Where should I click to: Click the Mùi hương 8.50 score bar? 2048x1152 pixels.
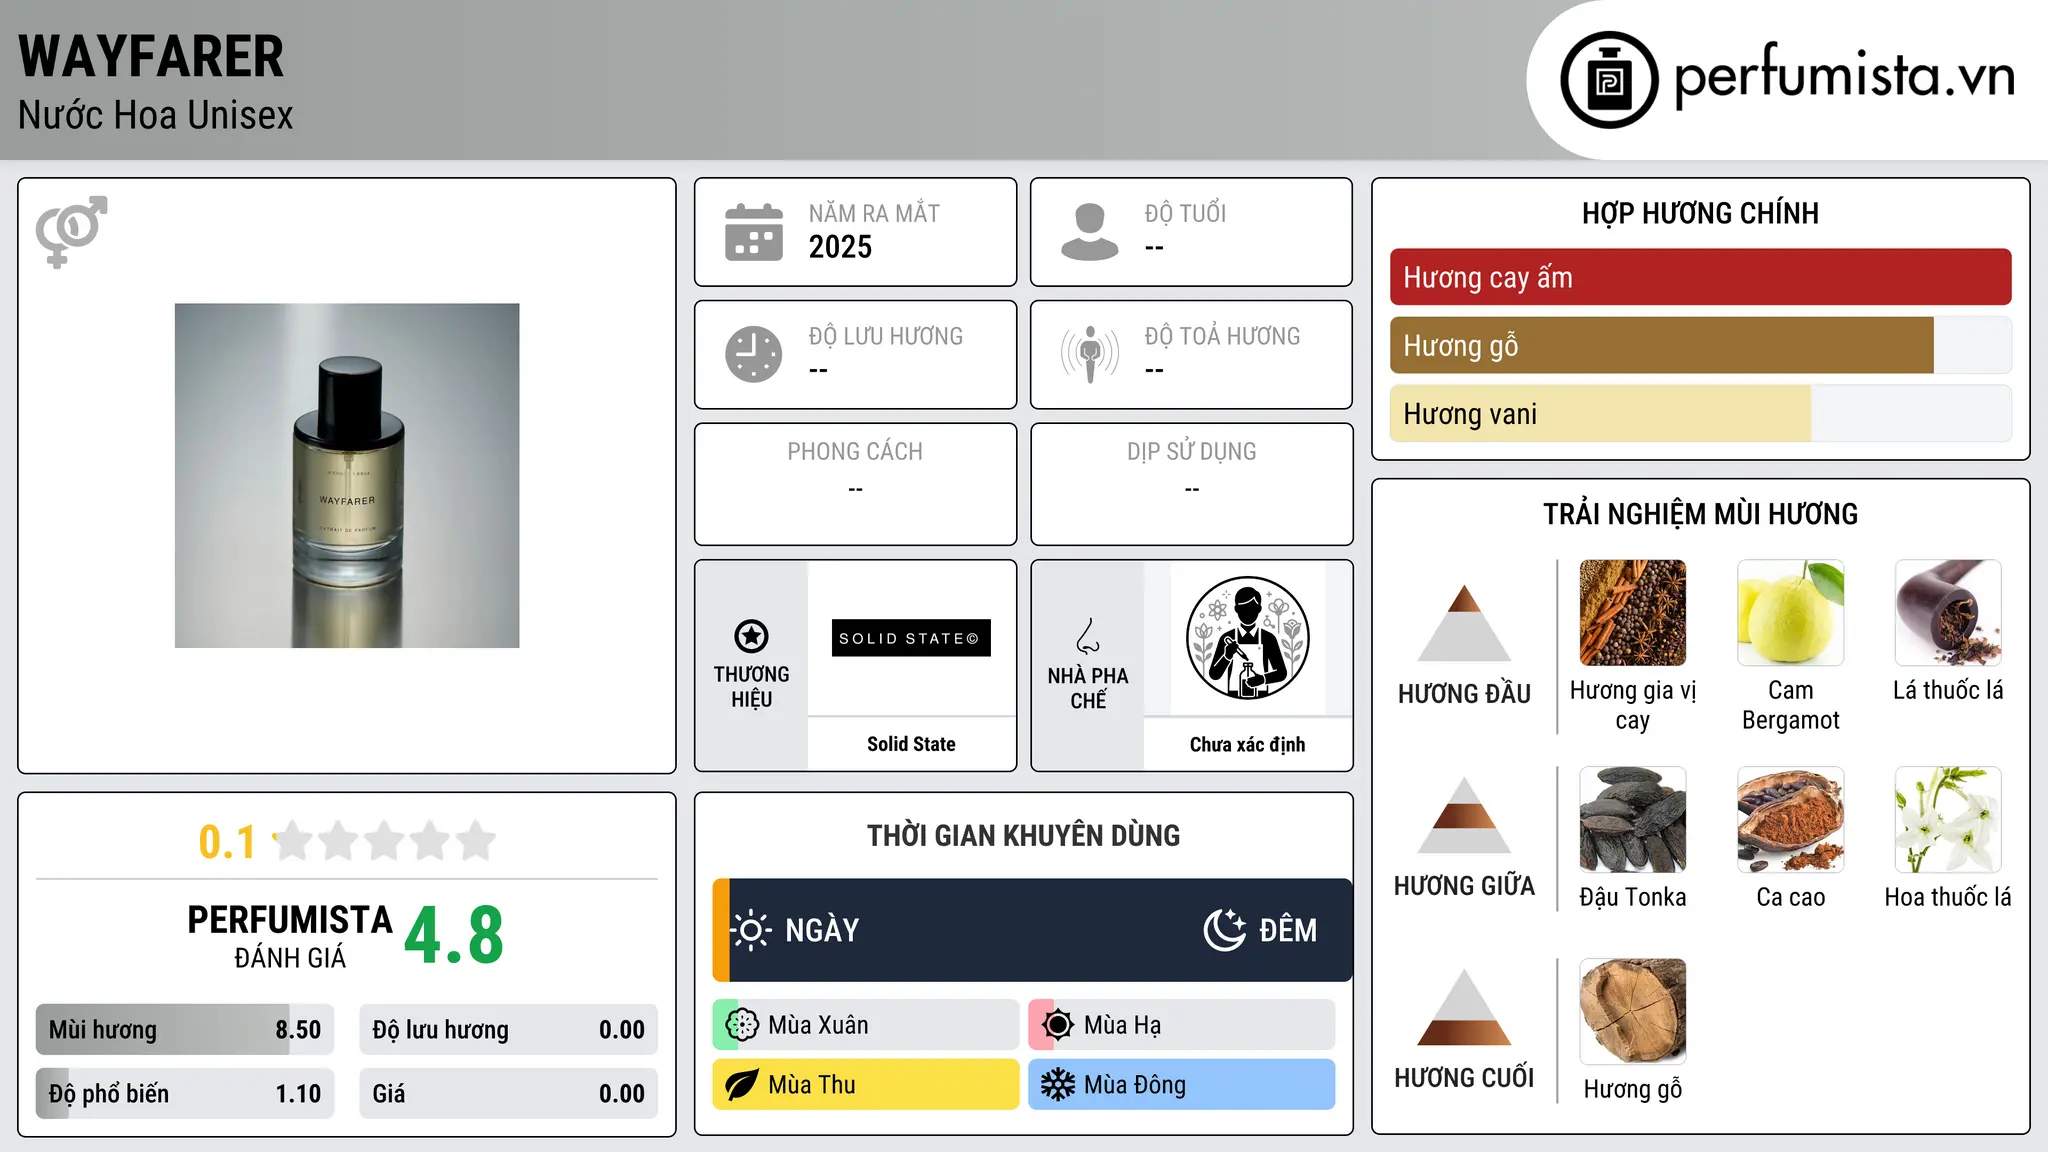(185, 1030)
